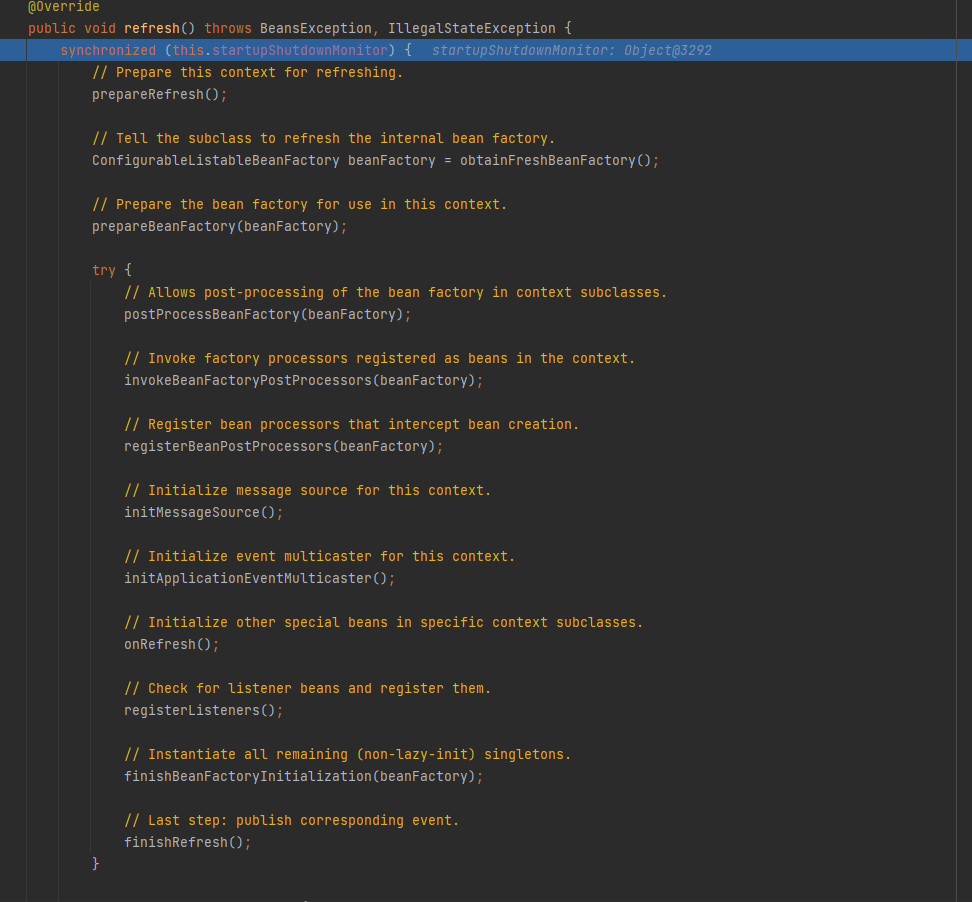
Task: Click comment 'Last step: publish corresponding event'
Action: (x=291, y=821)
